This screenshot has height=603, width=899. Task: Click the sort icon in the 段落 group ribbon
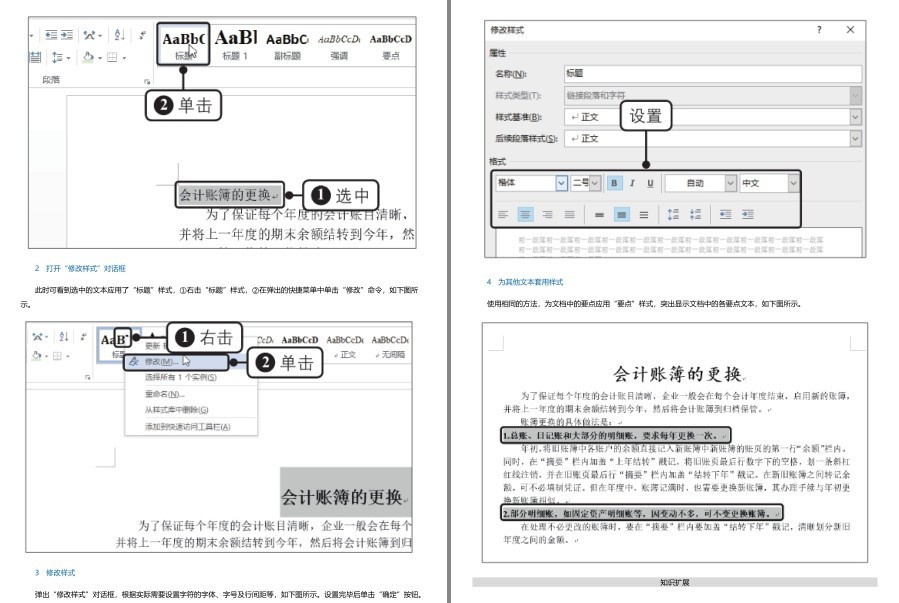pos(119,35)
